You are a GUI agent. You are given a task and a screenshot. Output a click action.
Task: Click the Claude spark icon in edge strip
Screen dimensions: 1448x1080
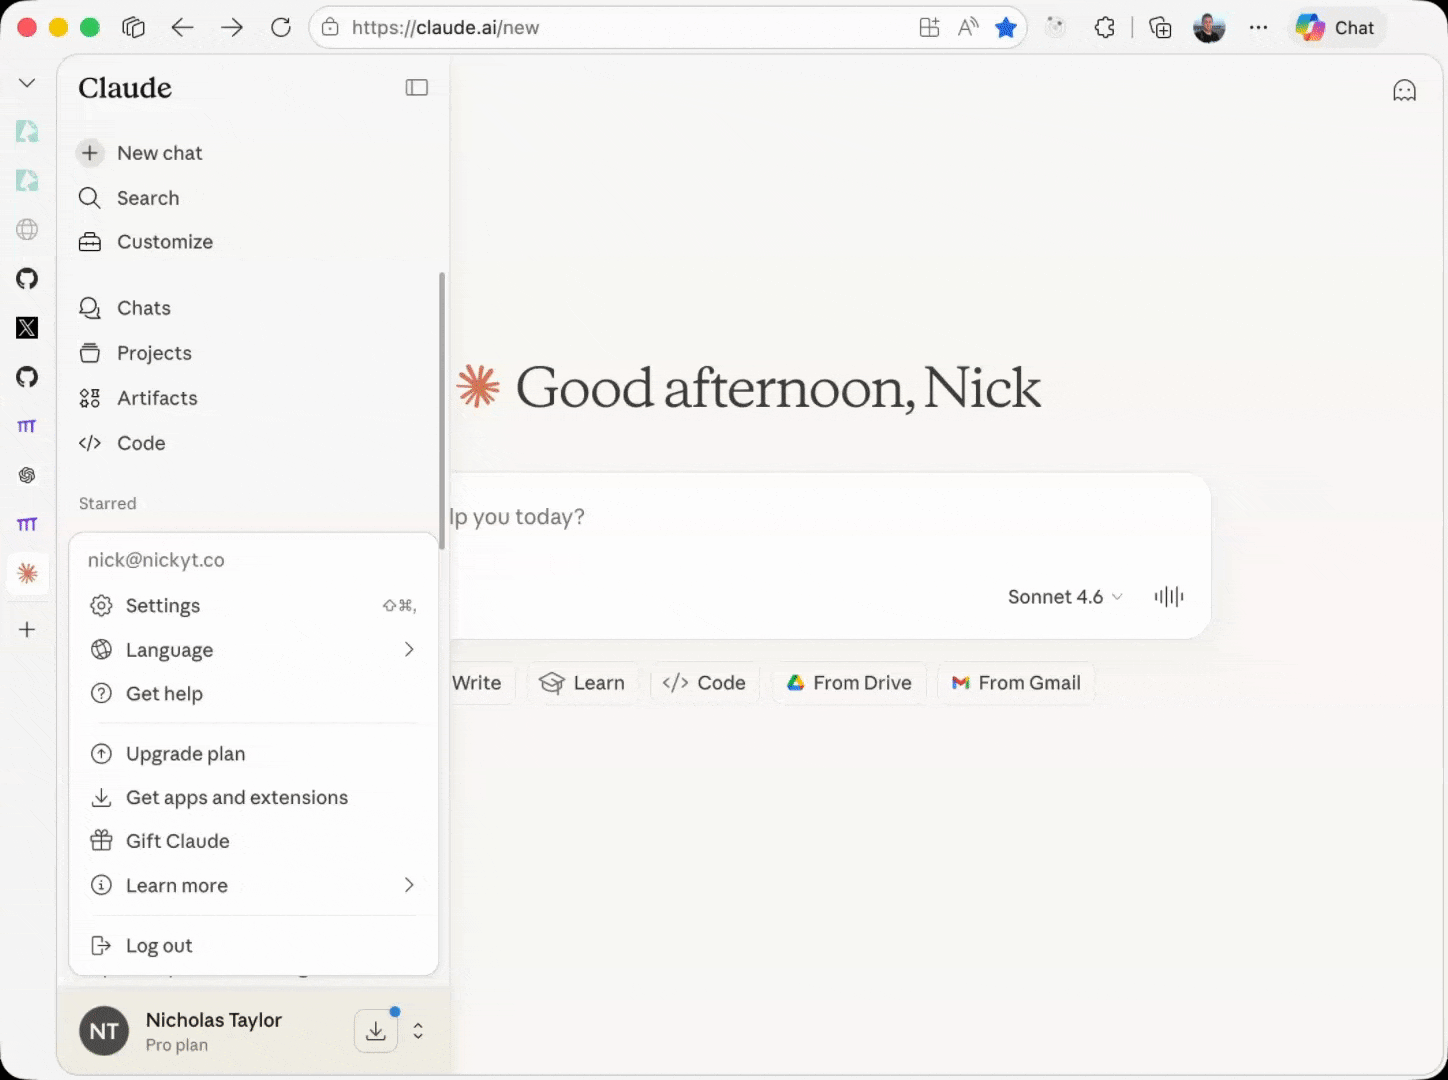(27, 573)
